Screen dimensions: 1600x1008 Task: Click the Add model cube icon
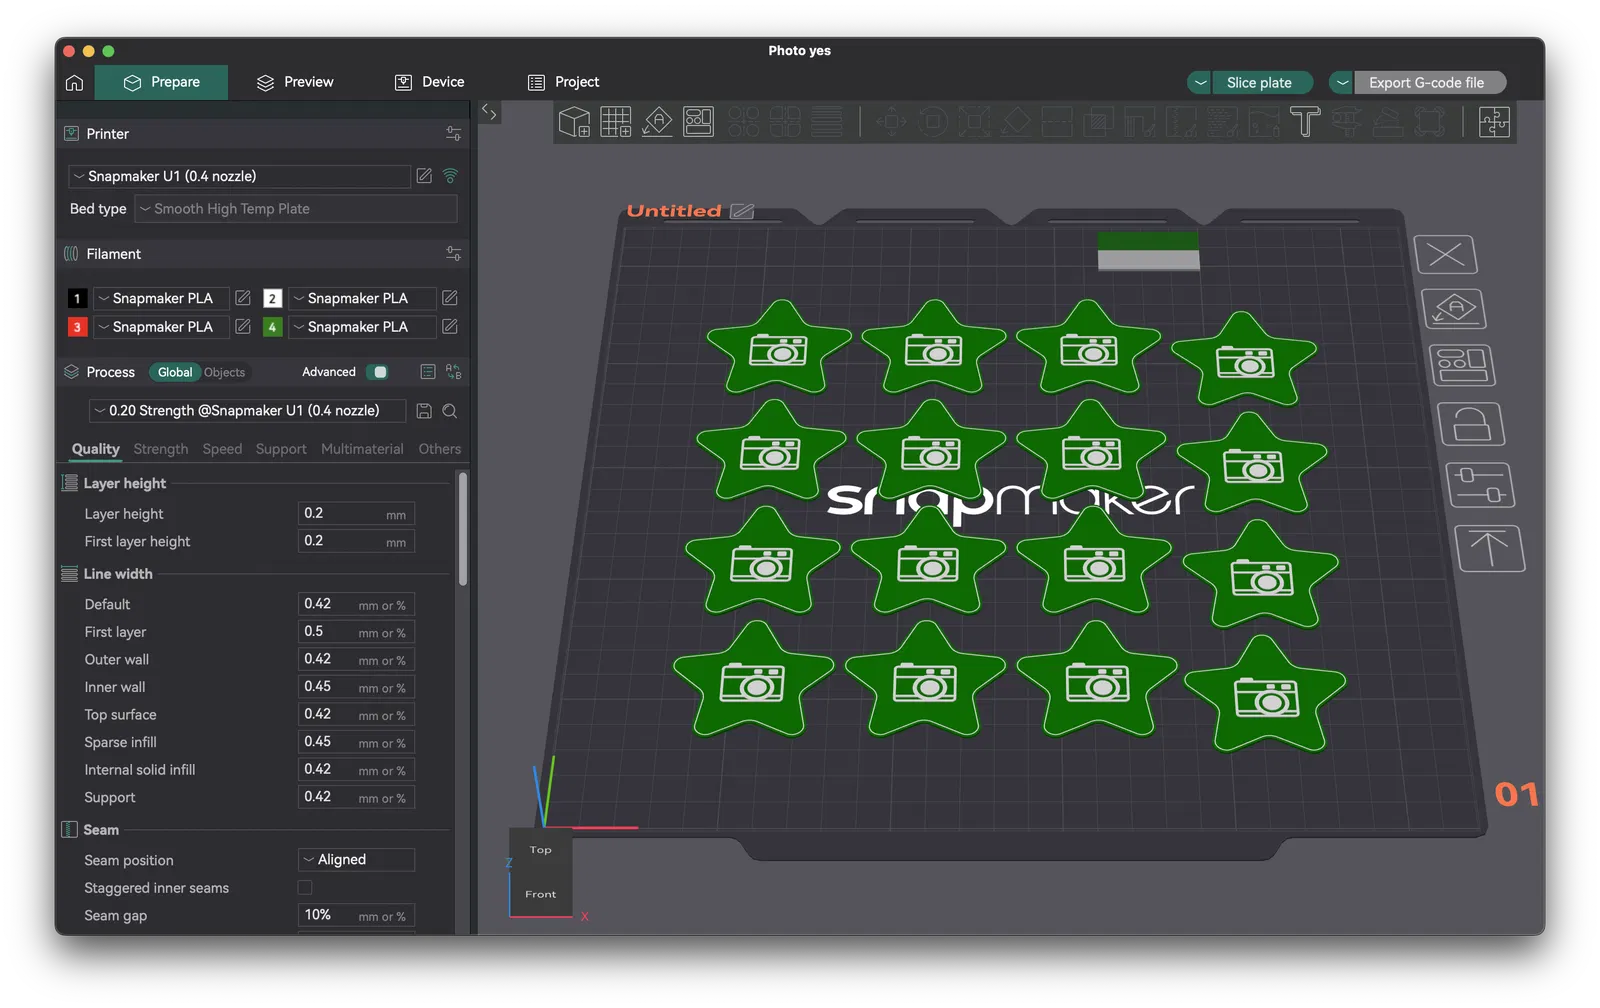(574, 122)
